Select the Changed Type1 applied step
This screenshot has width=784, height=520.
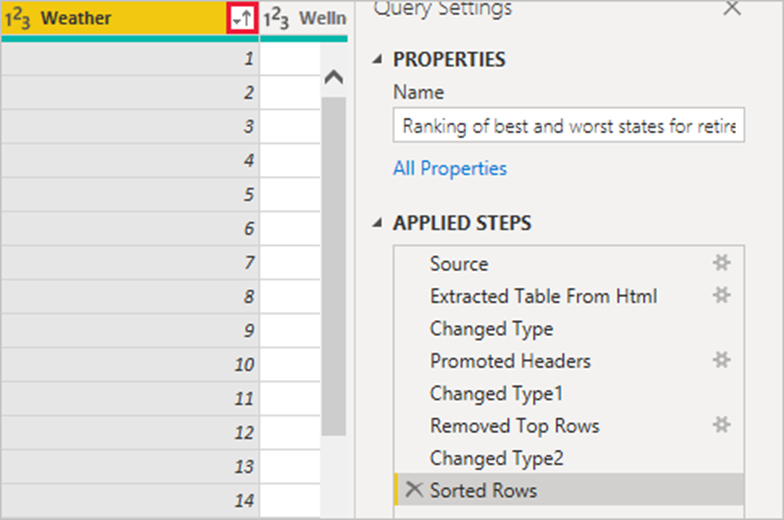(x=496, y=393)
